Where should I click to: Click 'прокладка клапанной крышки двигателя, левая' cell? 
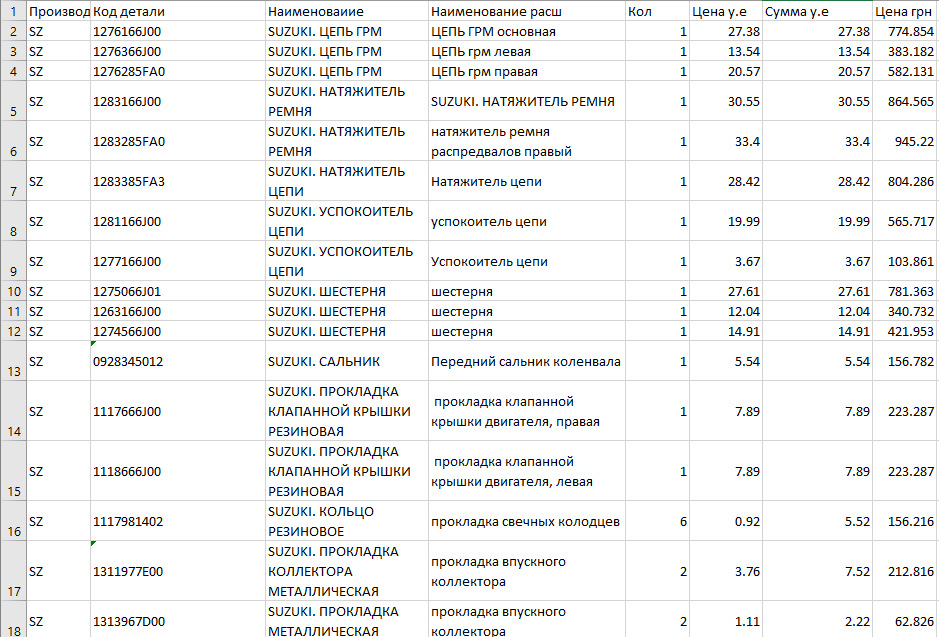click(527, 471)
